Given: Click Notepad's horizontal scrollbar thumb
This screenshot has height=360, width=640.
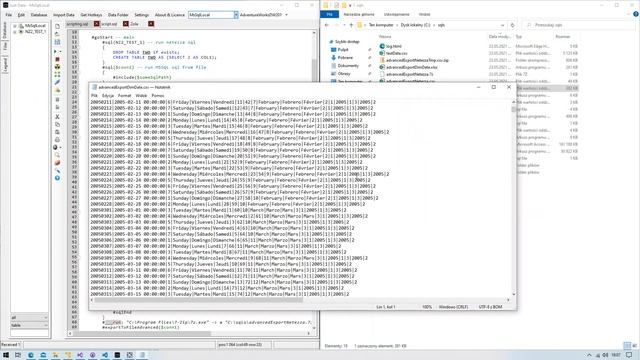Looking at the screenshot, I should [x=198, y=300].
